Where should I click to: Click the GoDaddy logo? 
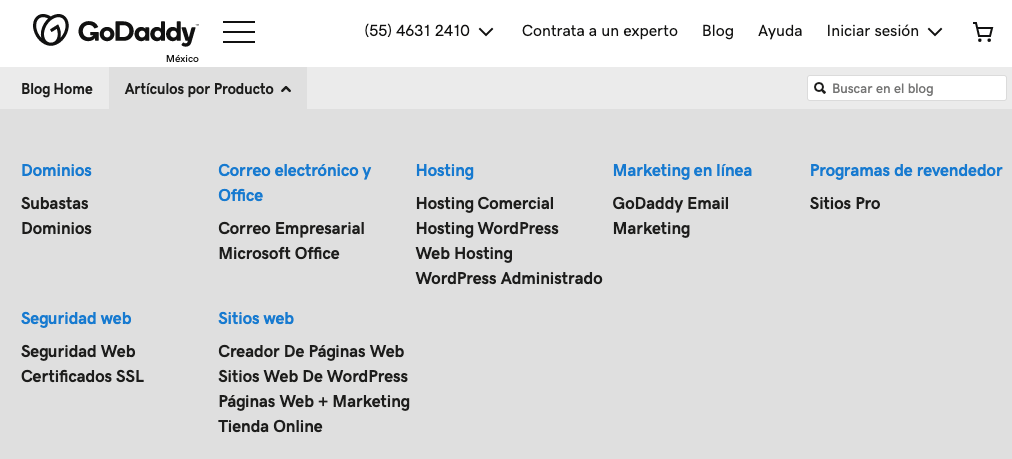(x=116, y=31)
